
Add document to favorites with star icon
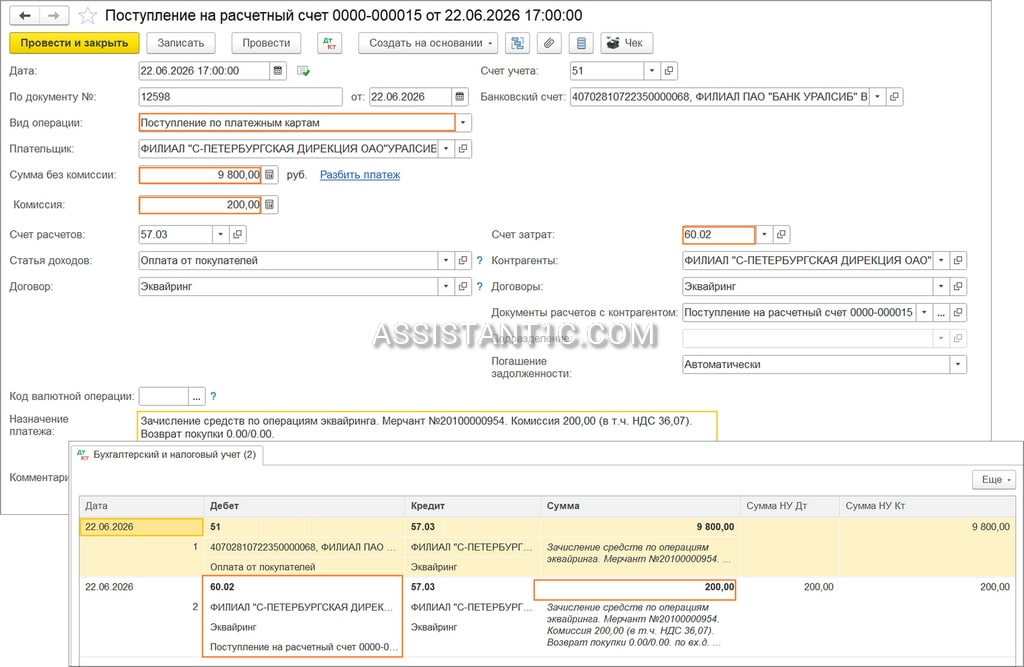point(88,16)
